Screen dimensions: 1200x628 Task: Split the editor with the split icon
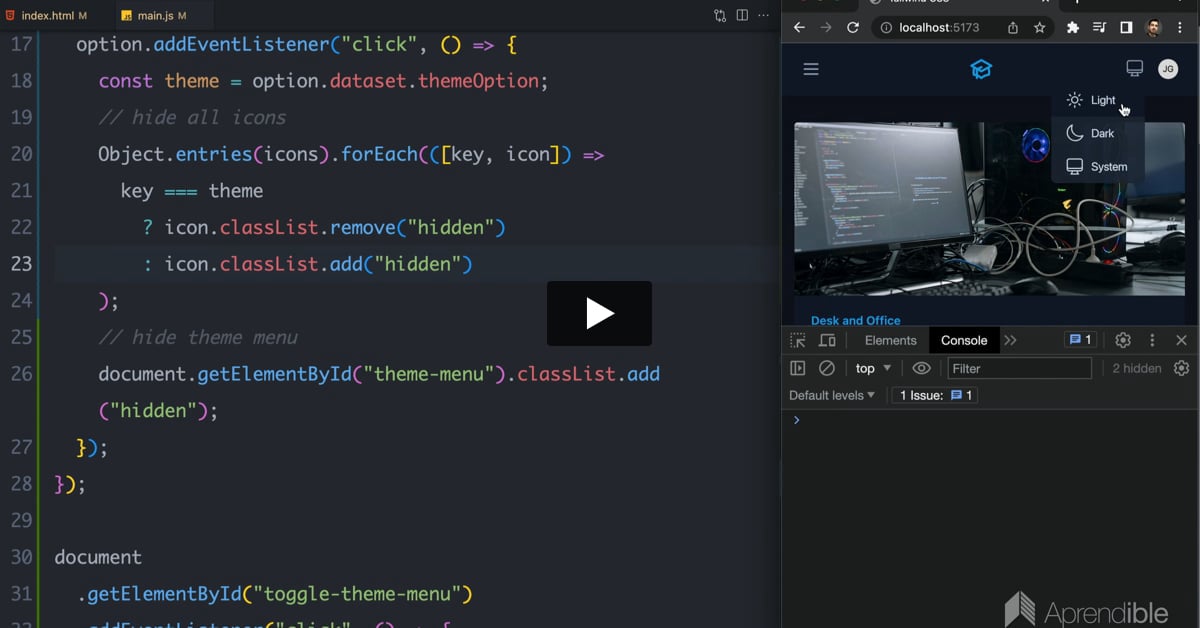(x=742, y=15)
